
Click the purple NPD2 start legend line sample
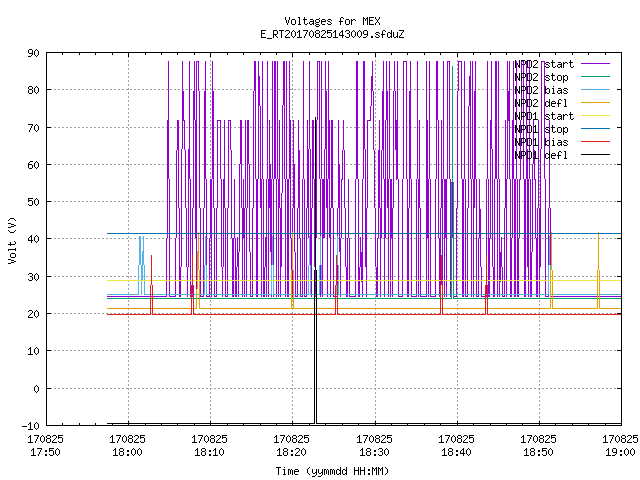[595, 64]
